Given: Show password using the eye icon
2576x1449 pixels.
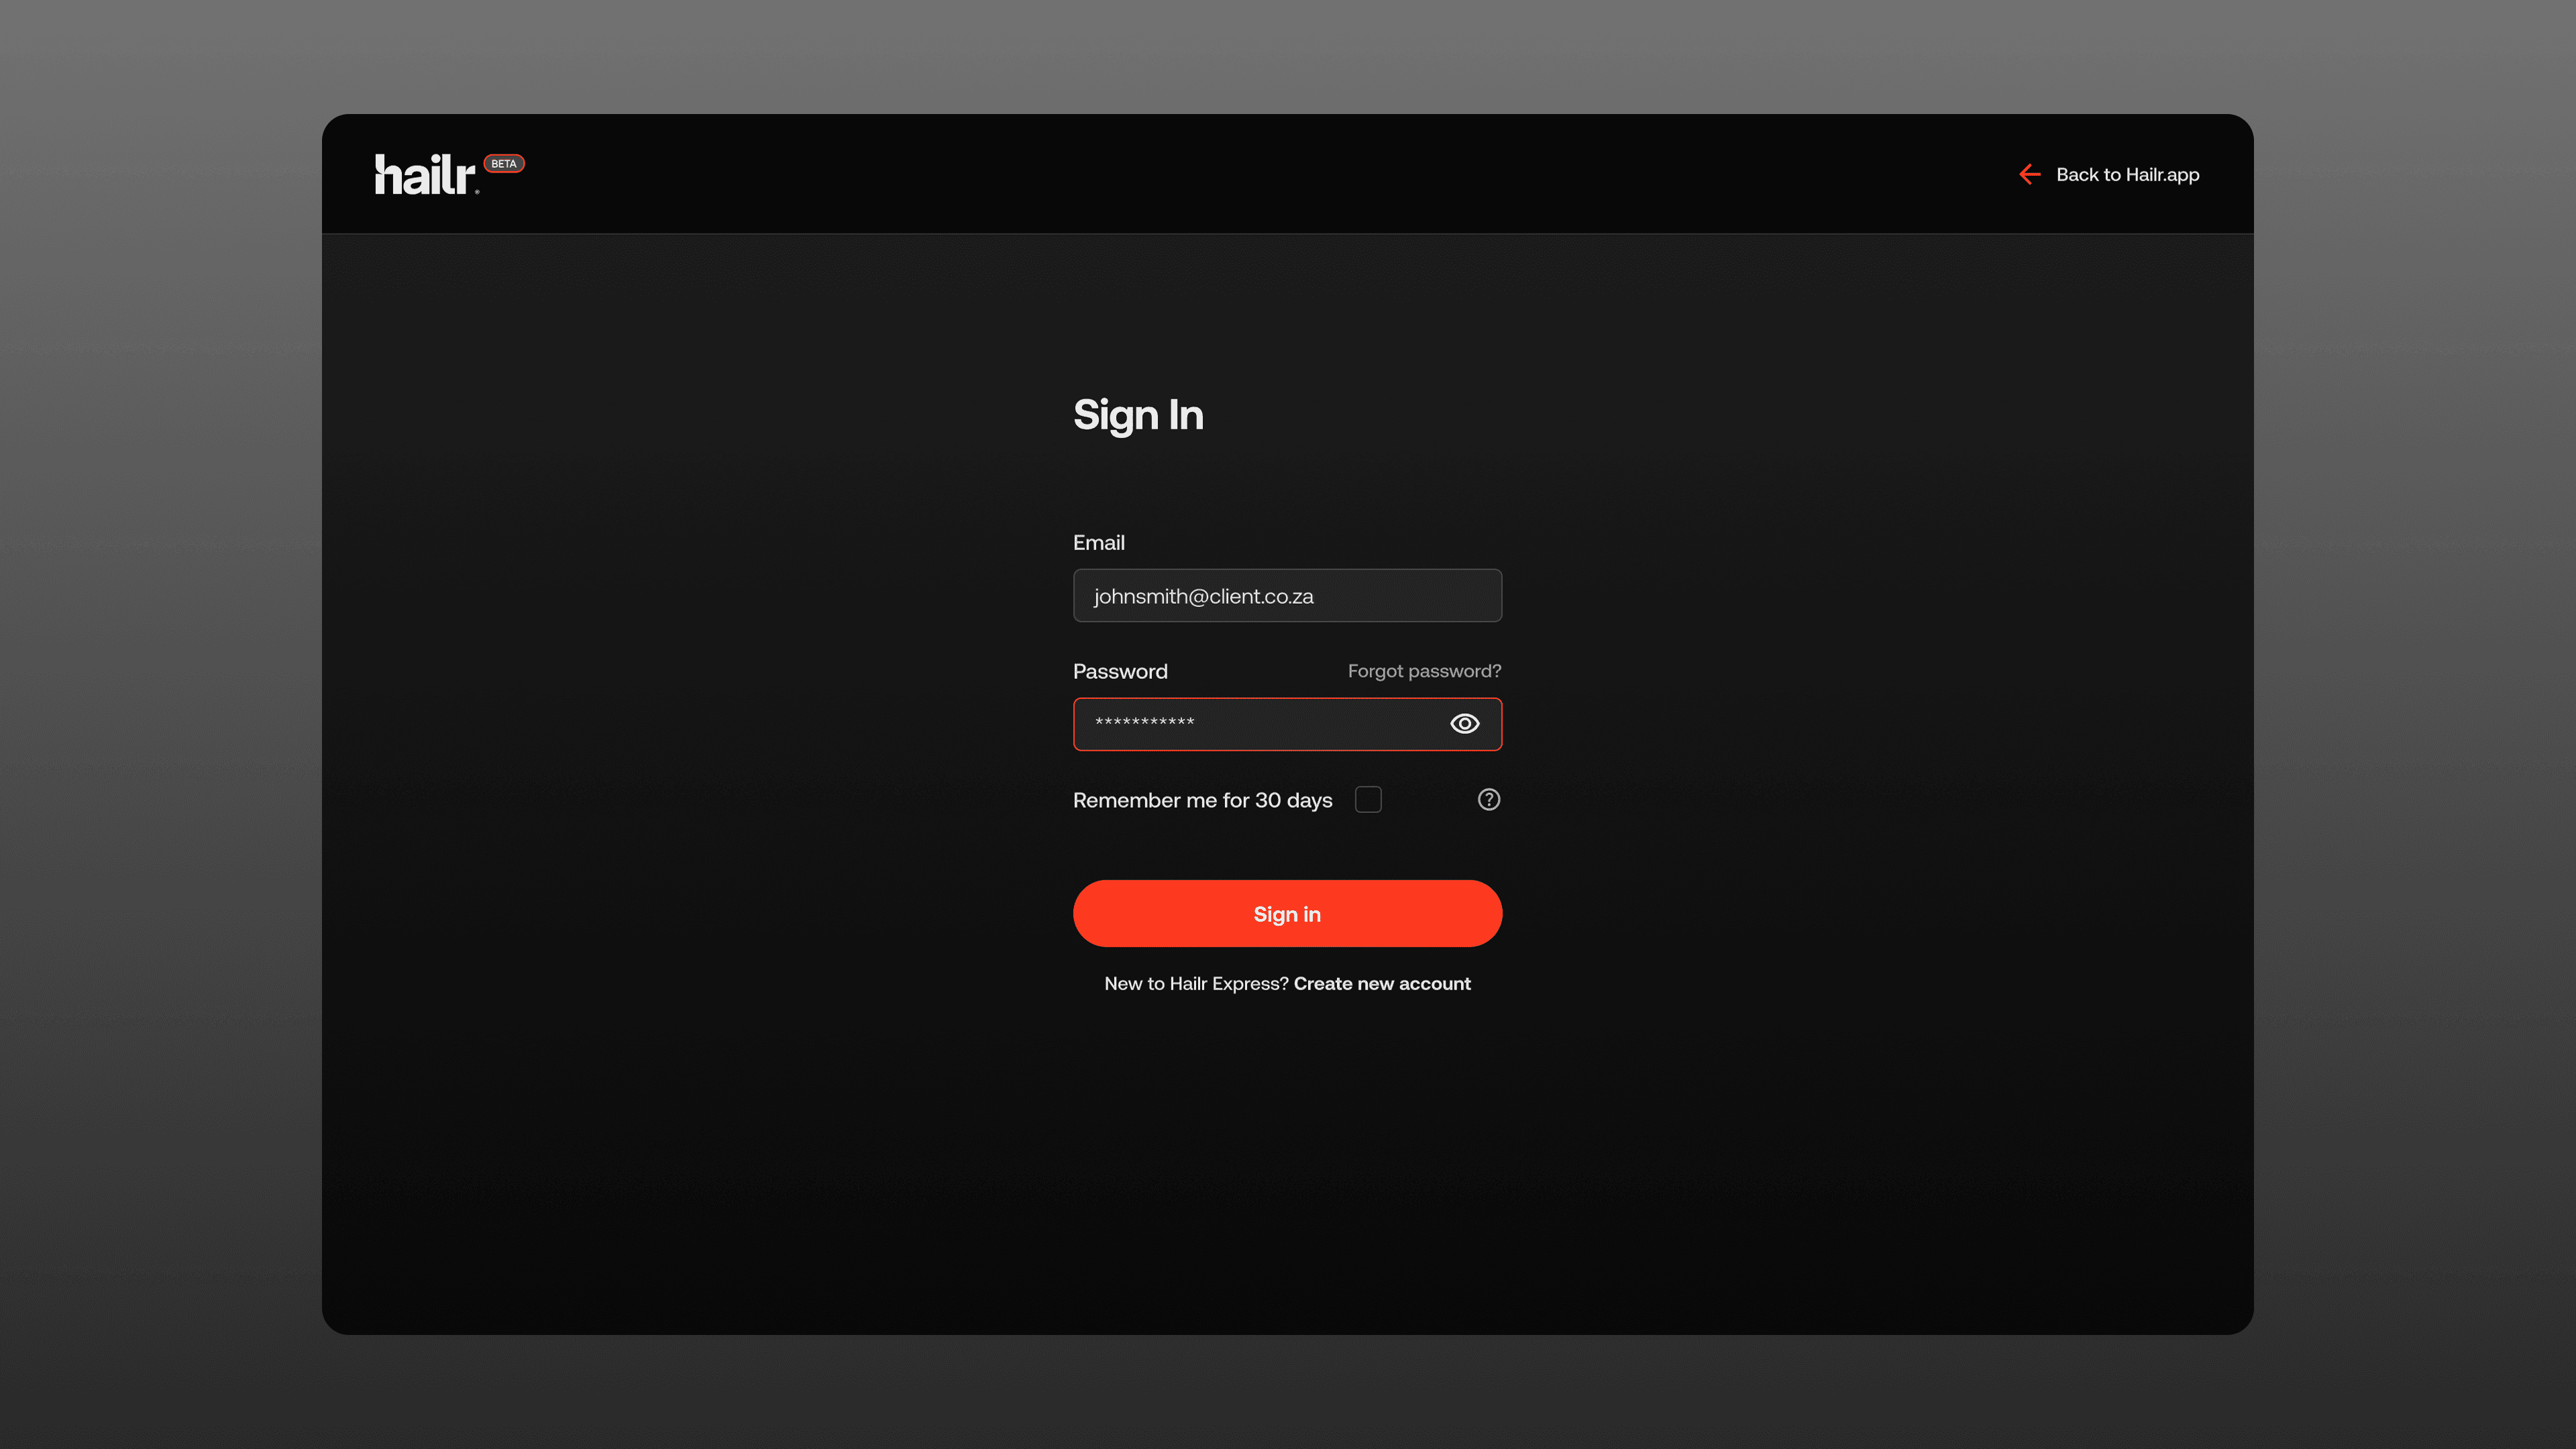Looking at the screenshot, I should click(x=1464, y=724).
